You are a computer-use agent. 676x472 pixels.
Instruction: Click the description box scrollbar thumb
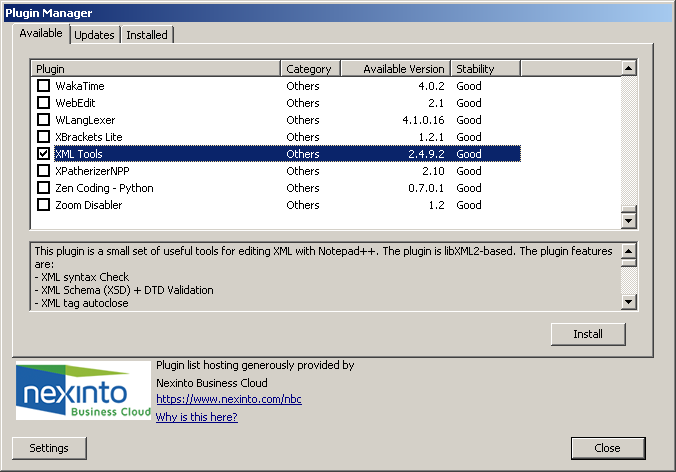tap(629, 263)
